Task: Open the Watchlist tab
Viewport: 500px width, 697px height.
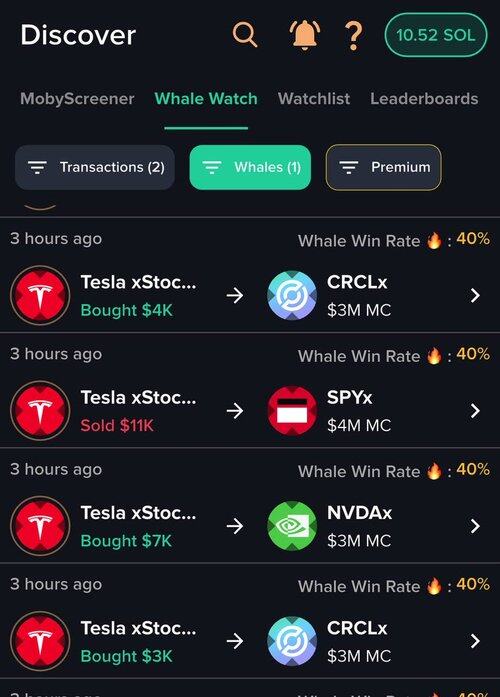Action: [314, 99]
